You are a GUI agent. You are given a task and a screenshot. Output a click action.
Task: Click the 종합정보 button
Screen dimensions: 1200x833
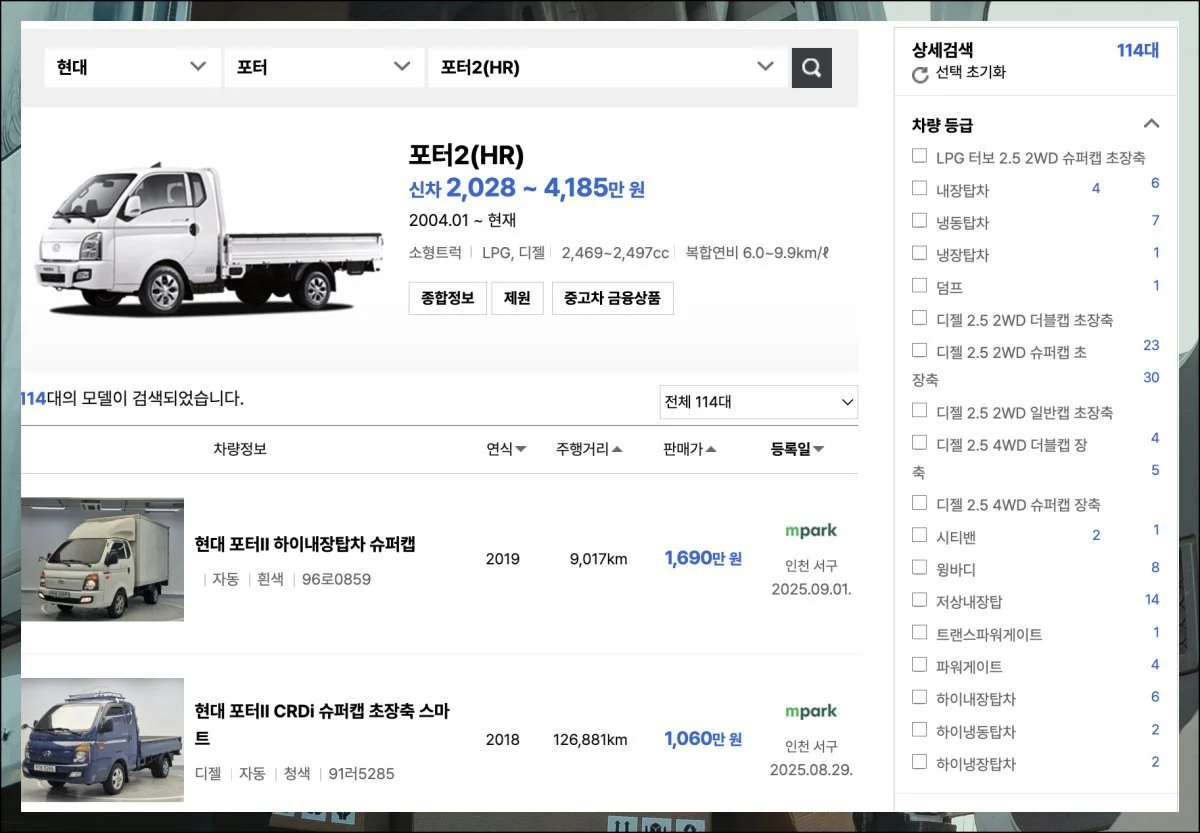(447, 298)
